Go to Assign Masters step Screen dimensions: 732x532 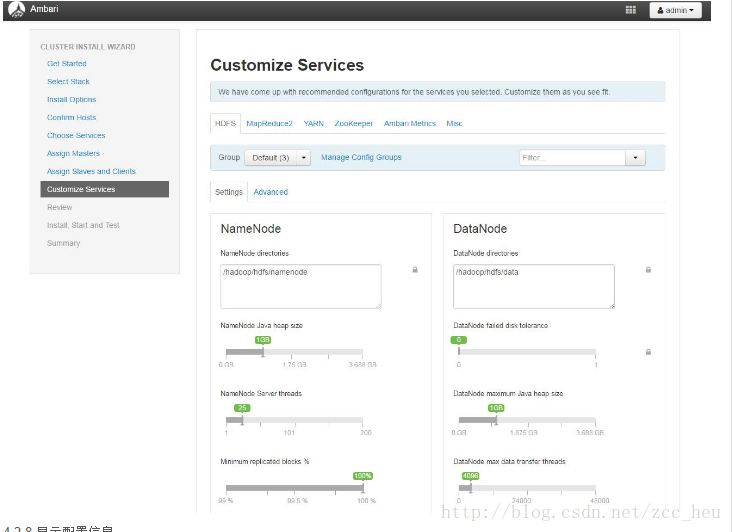[x=73, y=153]
